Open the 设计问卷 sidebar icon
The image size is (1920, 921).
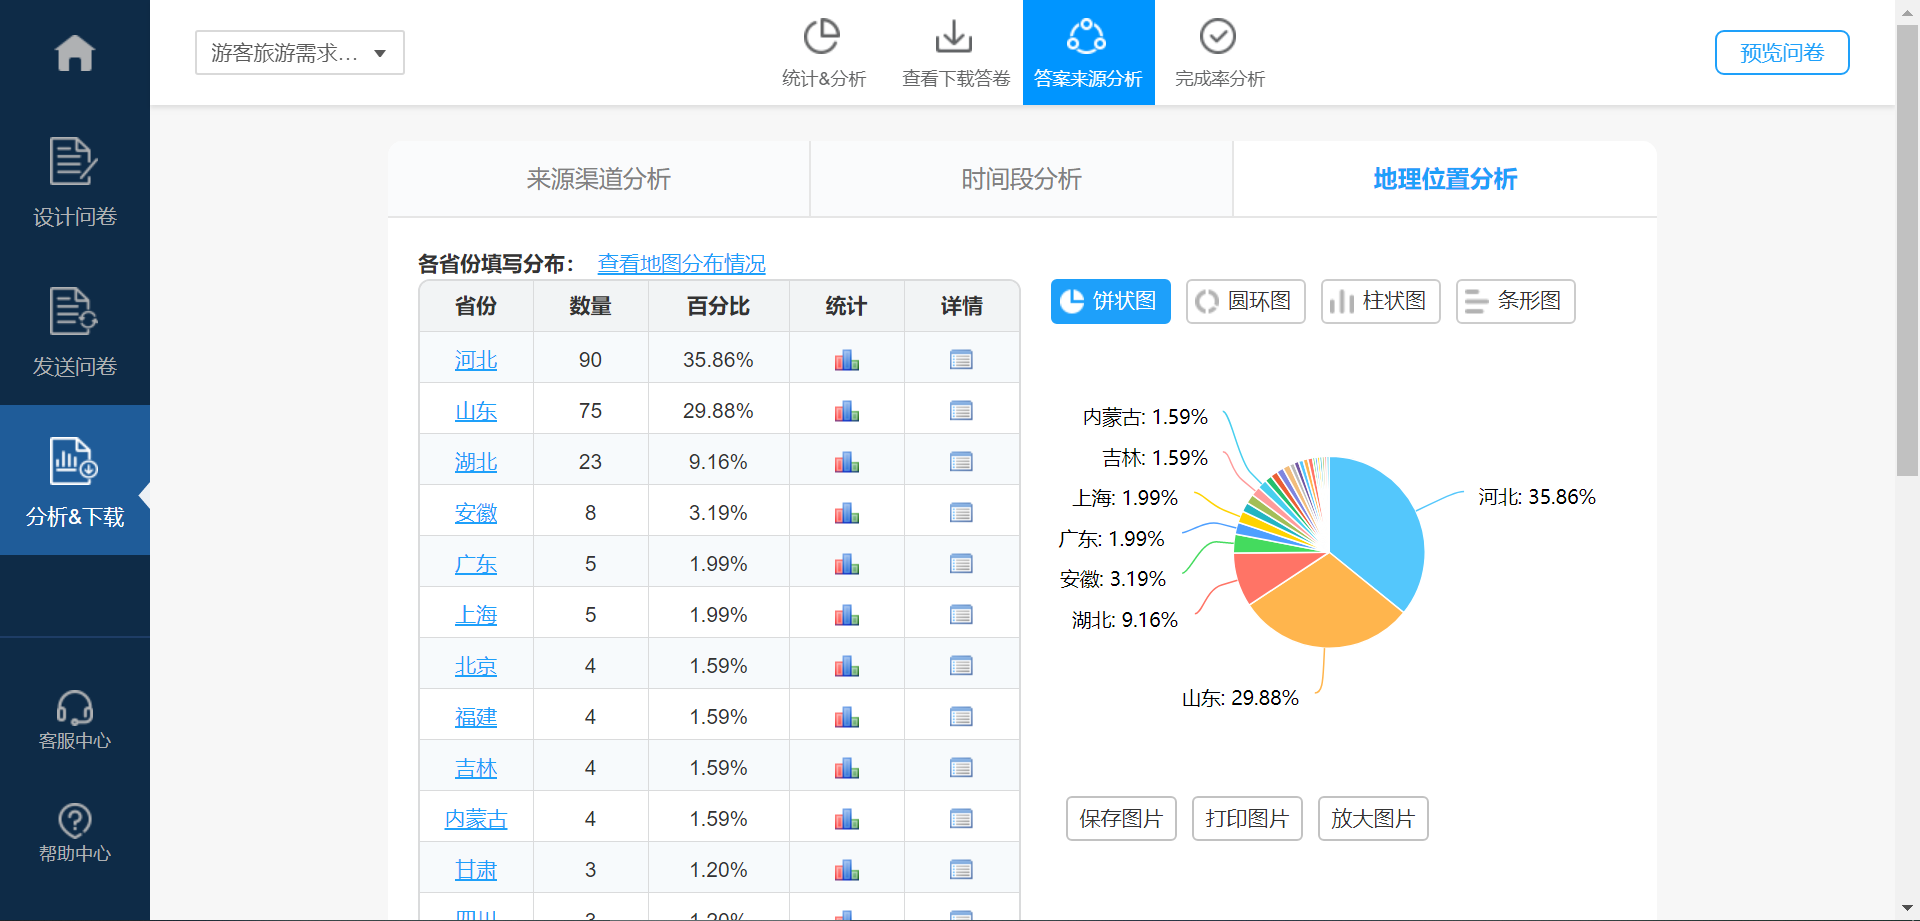pos(74,162)
